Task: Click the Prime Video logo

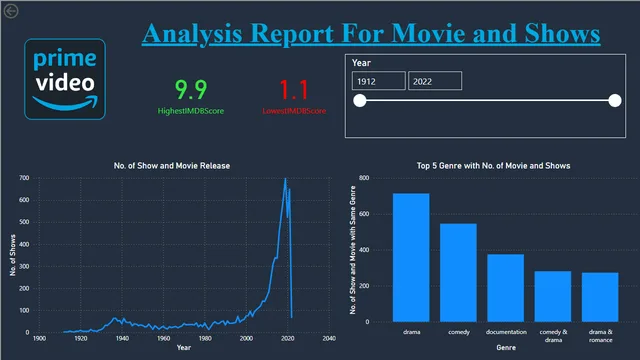Action: [x=65, y=79]
